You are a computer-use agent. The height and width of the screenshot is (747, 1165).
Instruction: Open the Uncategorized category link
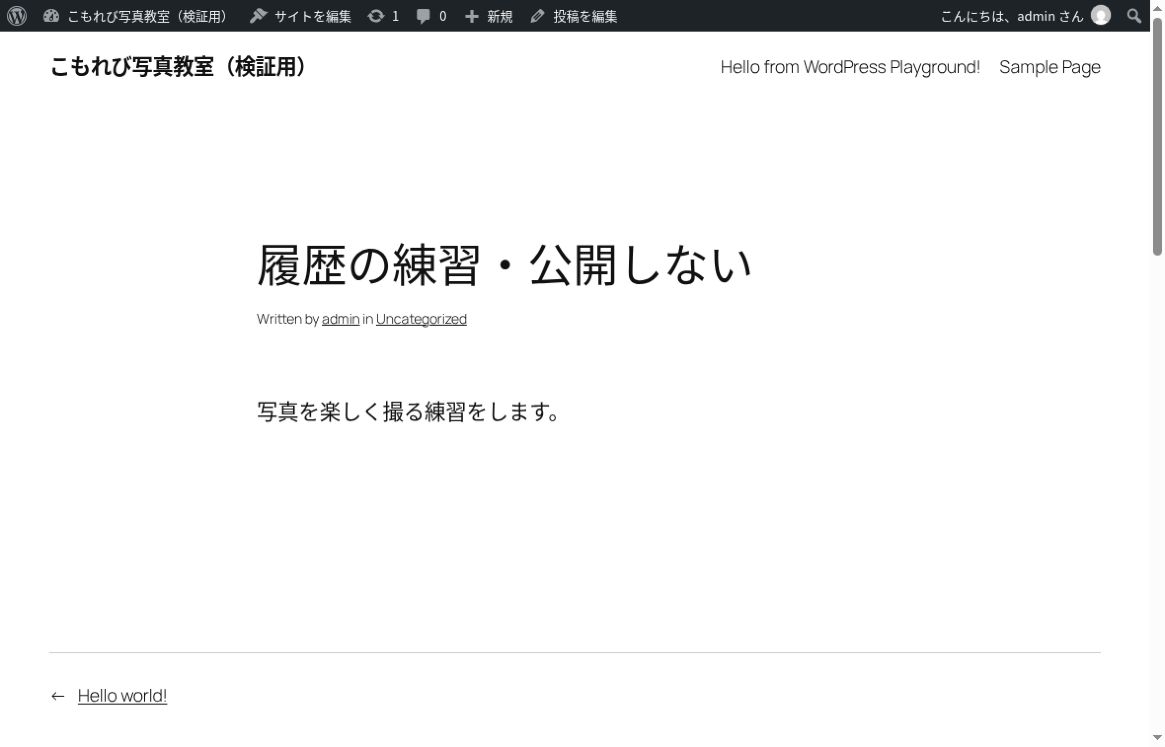pos(421,319)
